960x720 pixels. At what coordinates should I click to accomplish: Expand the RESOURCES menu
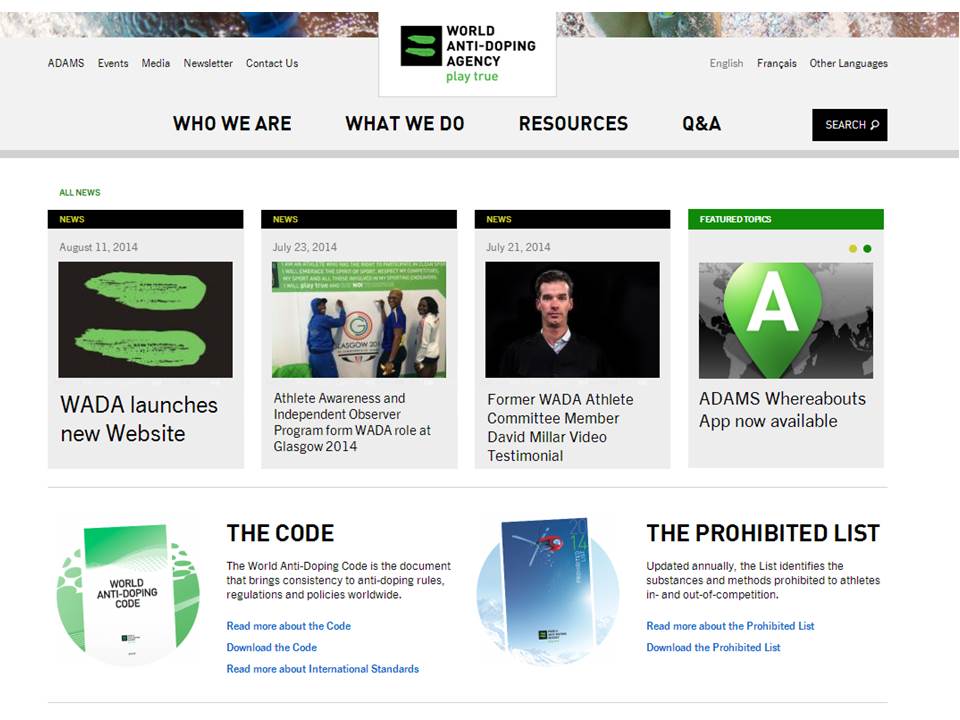click(x=573, y=123)
